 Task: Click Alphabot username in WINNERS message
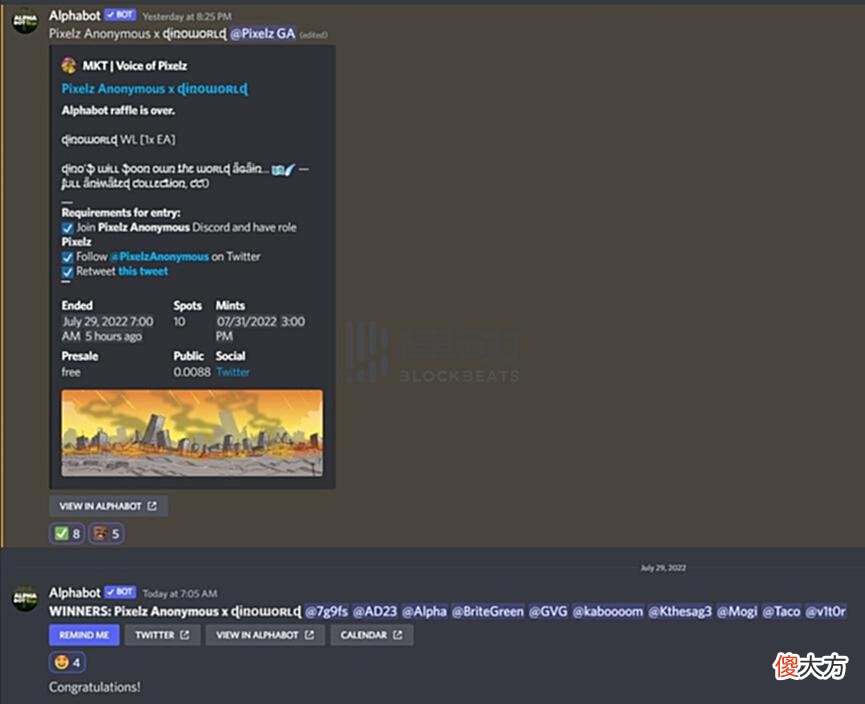(x=75, y=593)
